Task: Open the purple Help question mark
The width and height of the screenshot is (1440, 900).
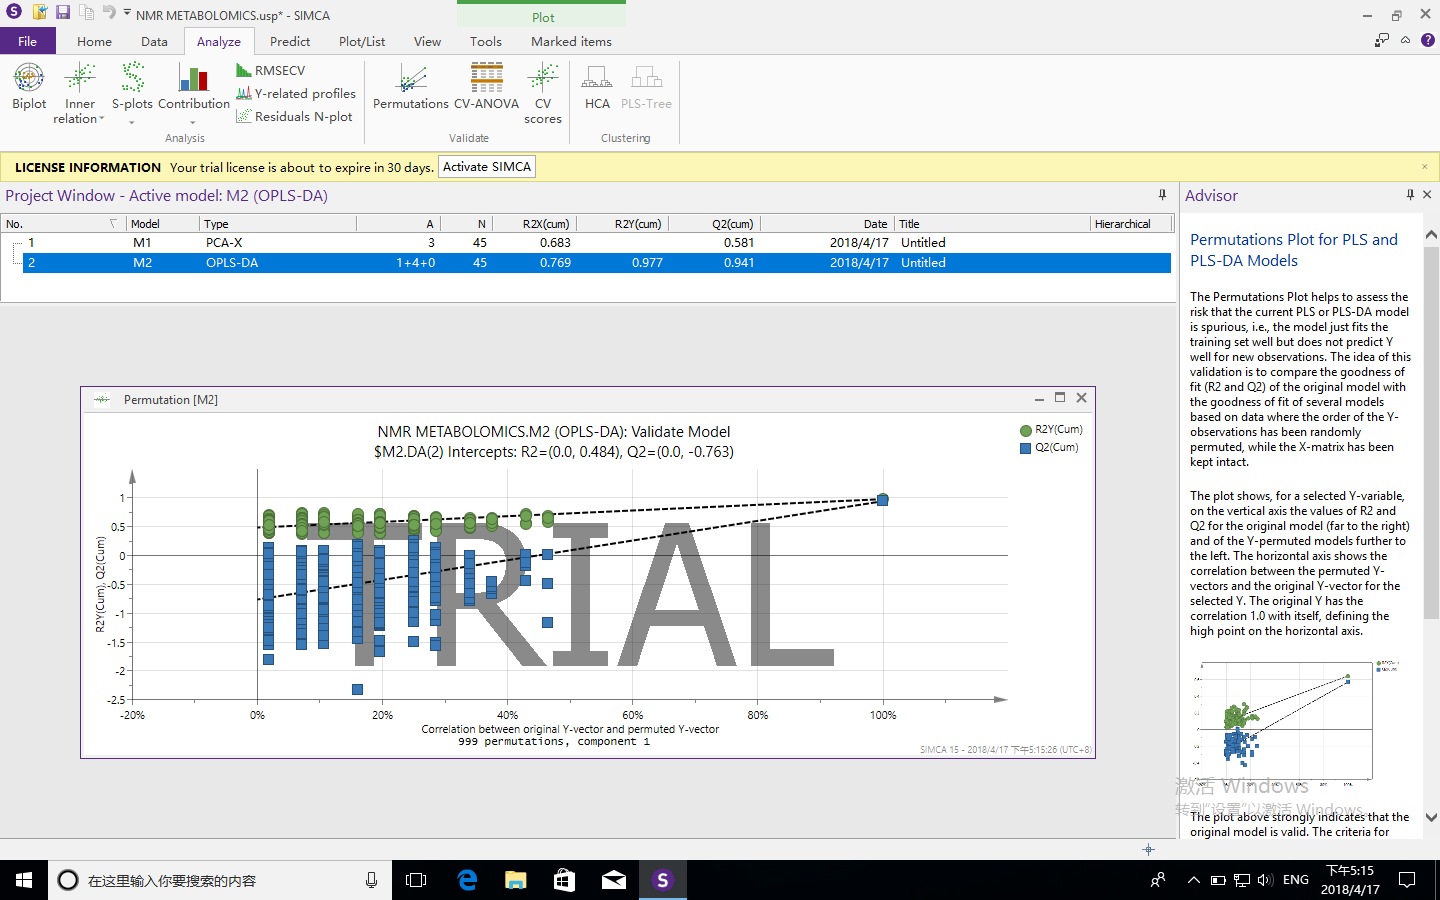Action: tap(1428, 40)
